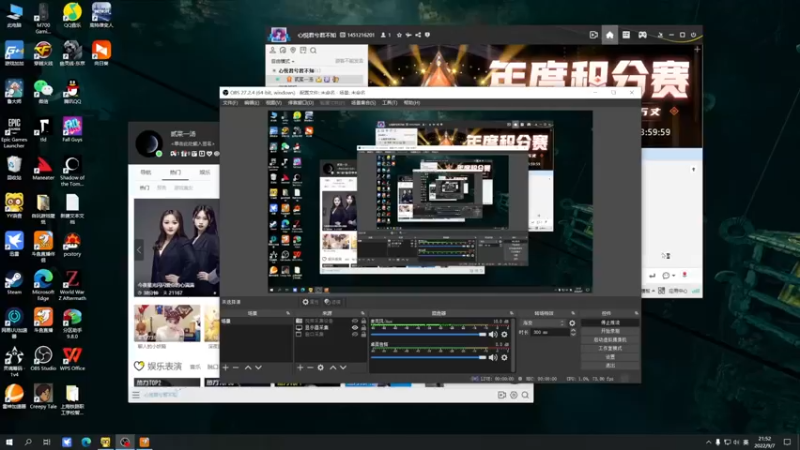Open the Maneater desktop shortcut
The width and height of the screenshot is (800, 450).
[43, 168]
